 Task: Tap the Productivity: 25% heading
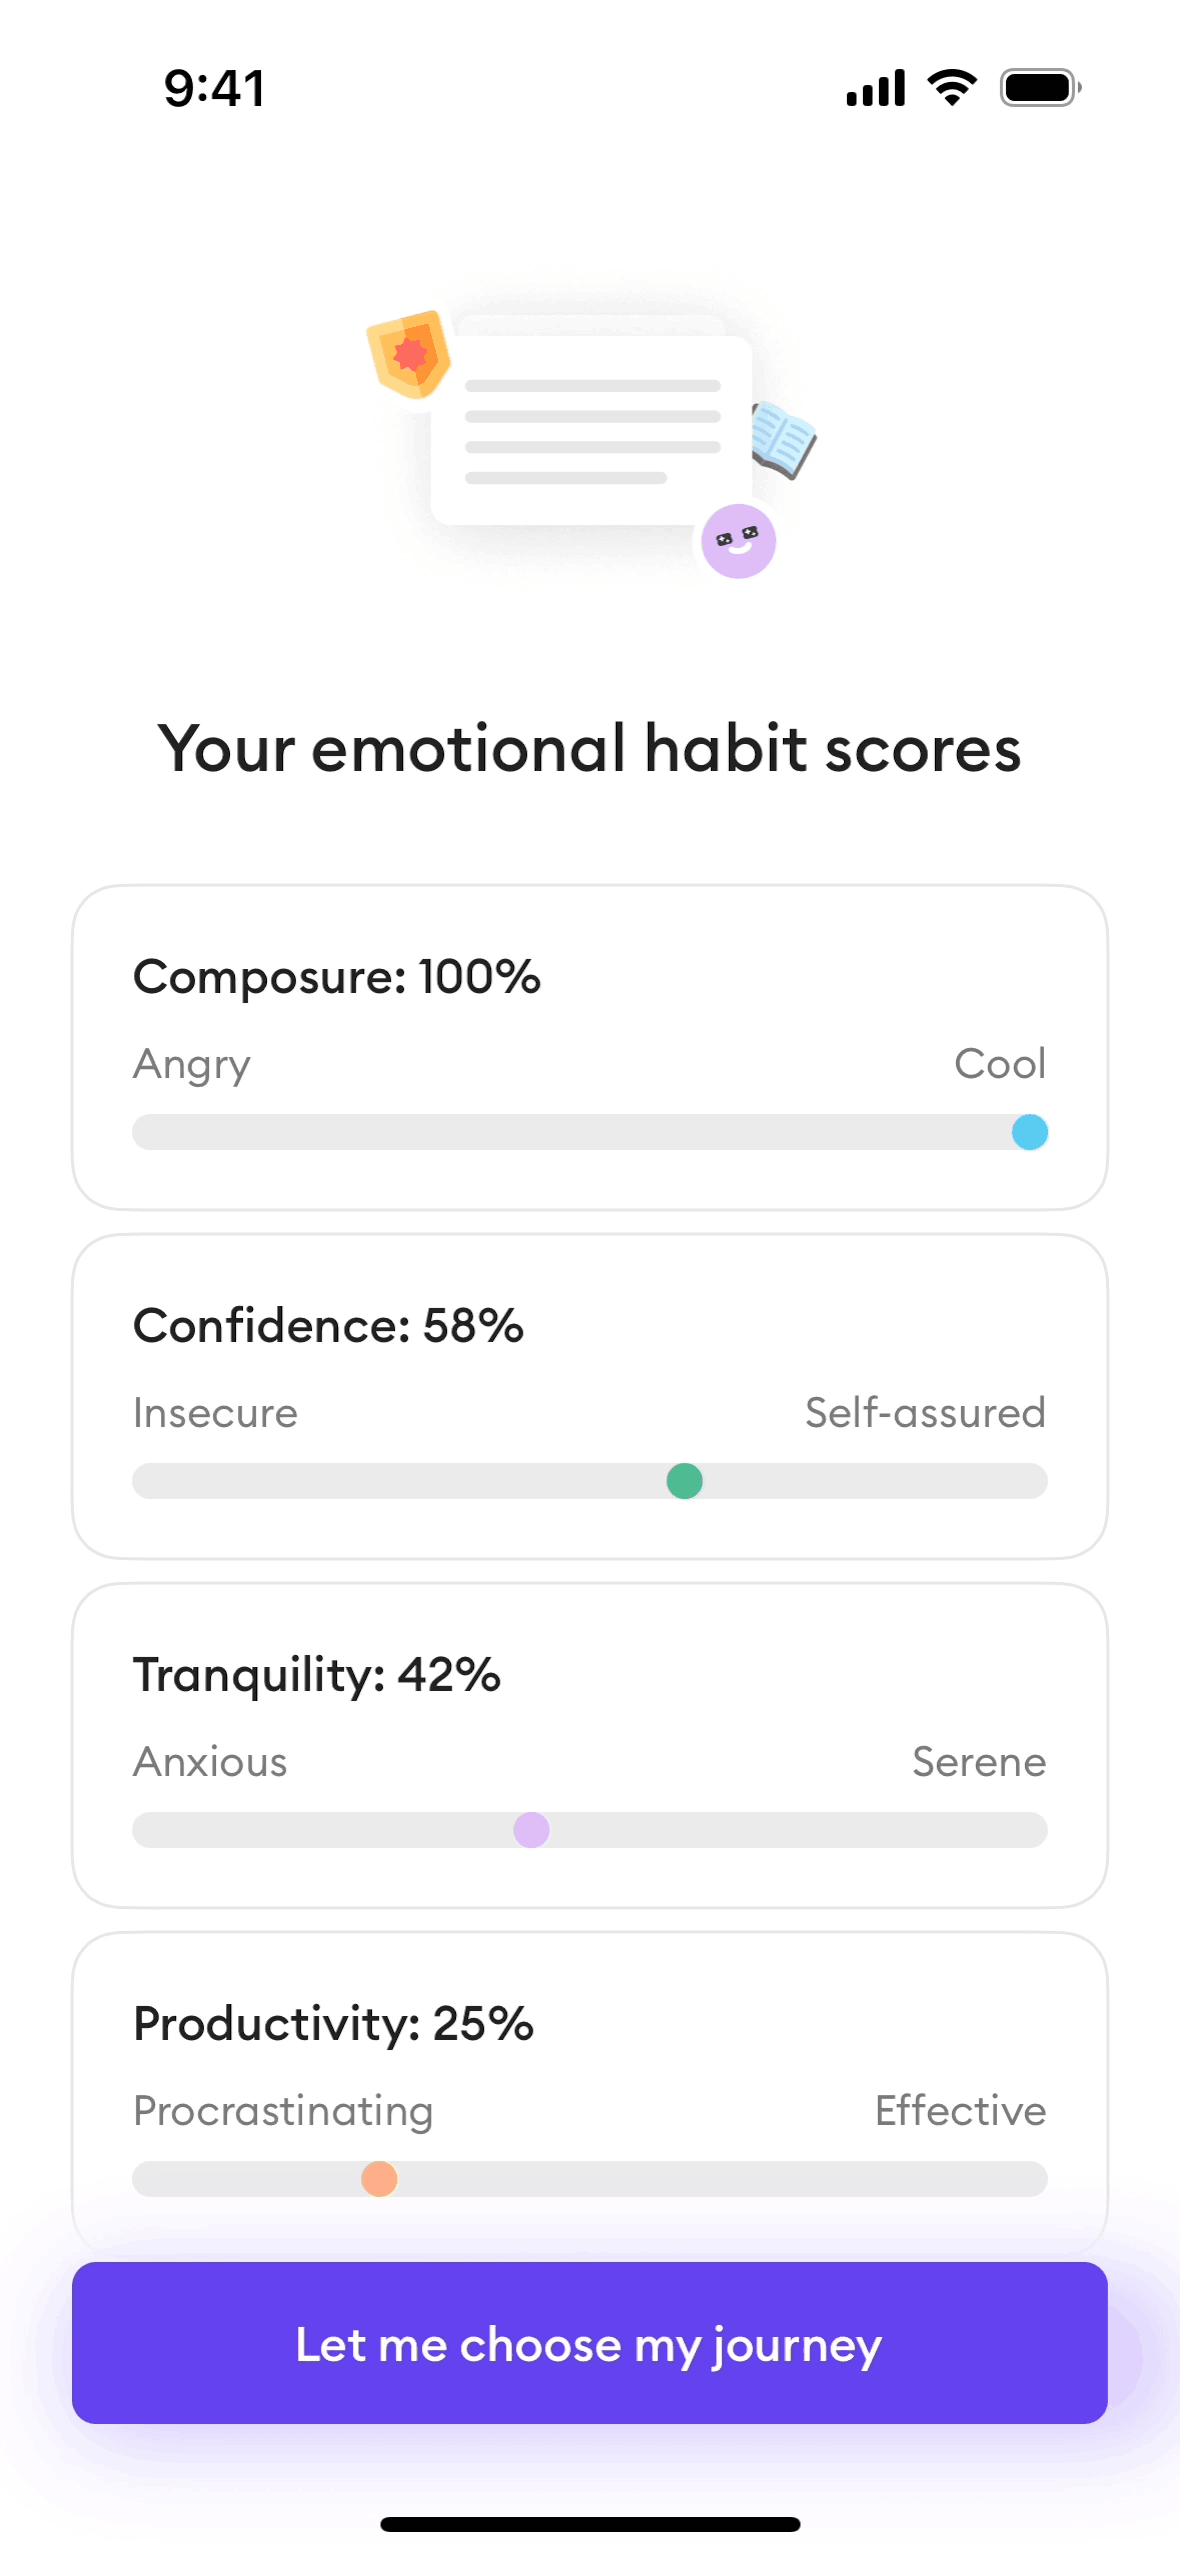pyautogui.click(x=334, y=2024)
